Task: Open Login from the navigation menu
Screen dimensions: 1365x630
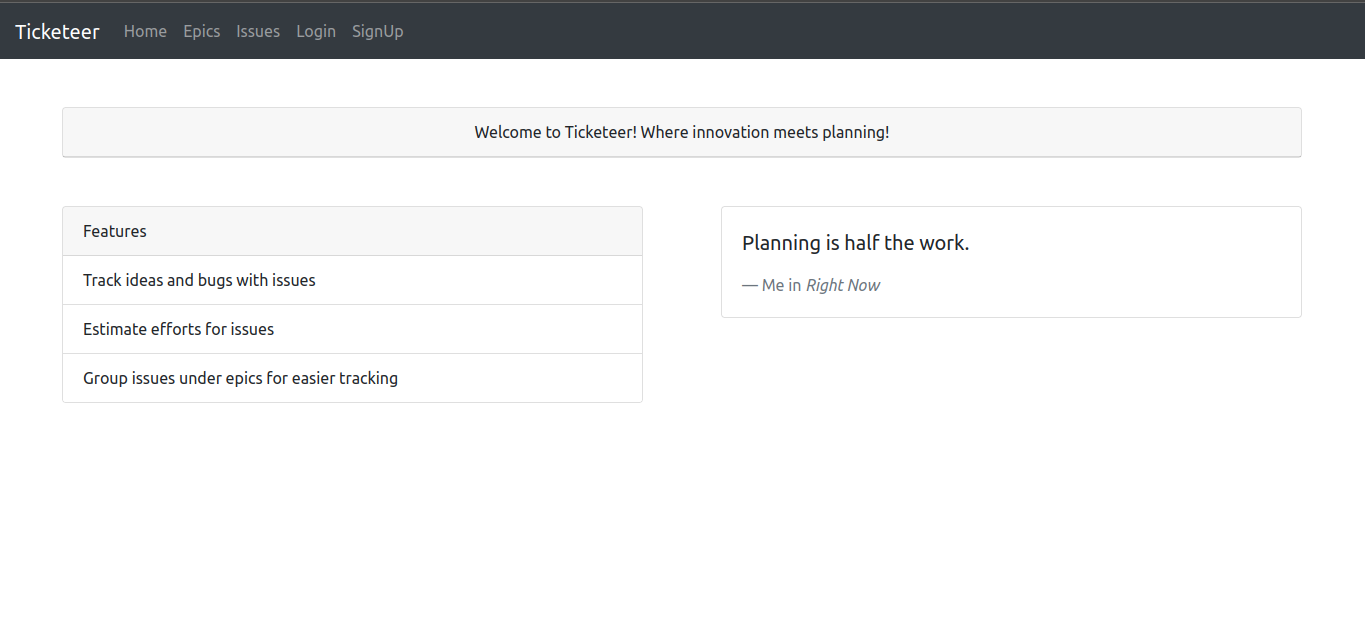Action: click(316, 31)
